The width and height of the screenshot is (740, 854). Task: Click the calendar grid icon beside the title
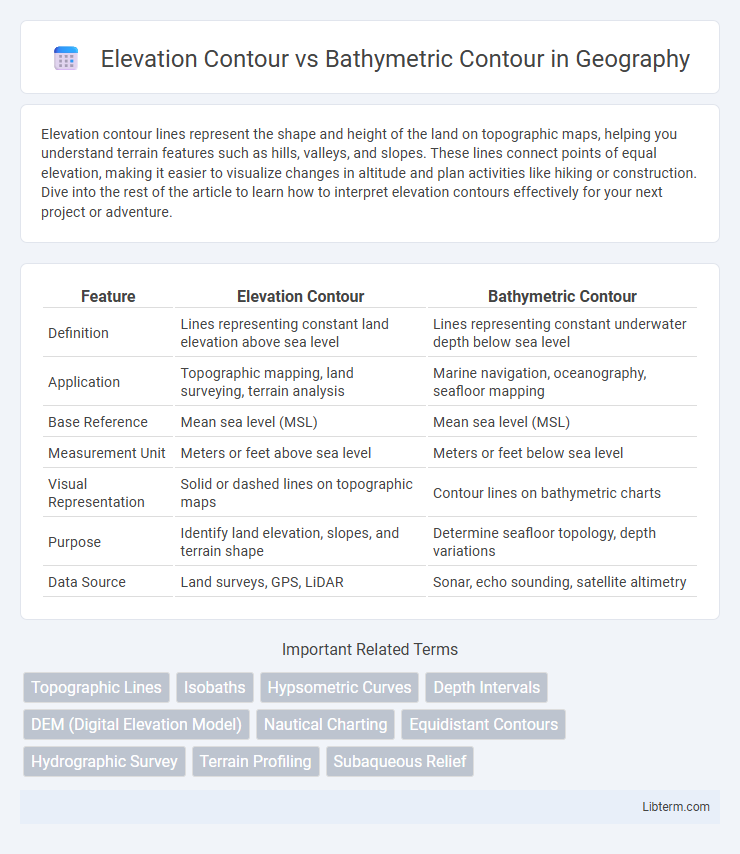66,59
